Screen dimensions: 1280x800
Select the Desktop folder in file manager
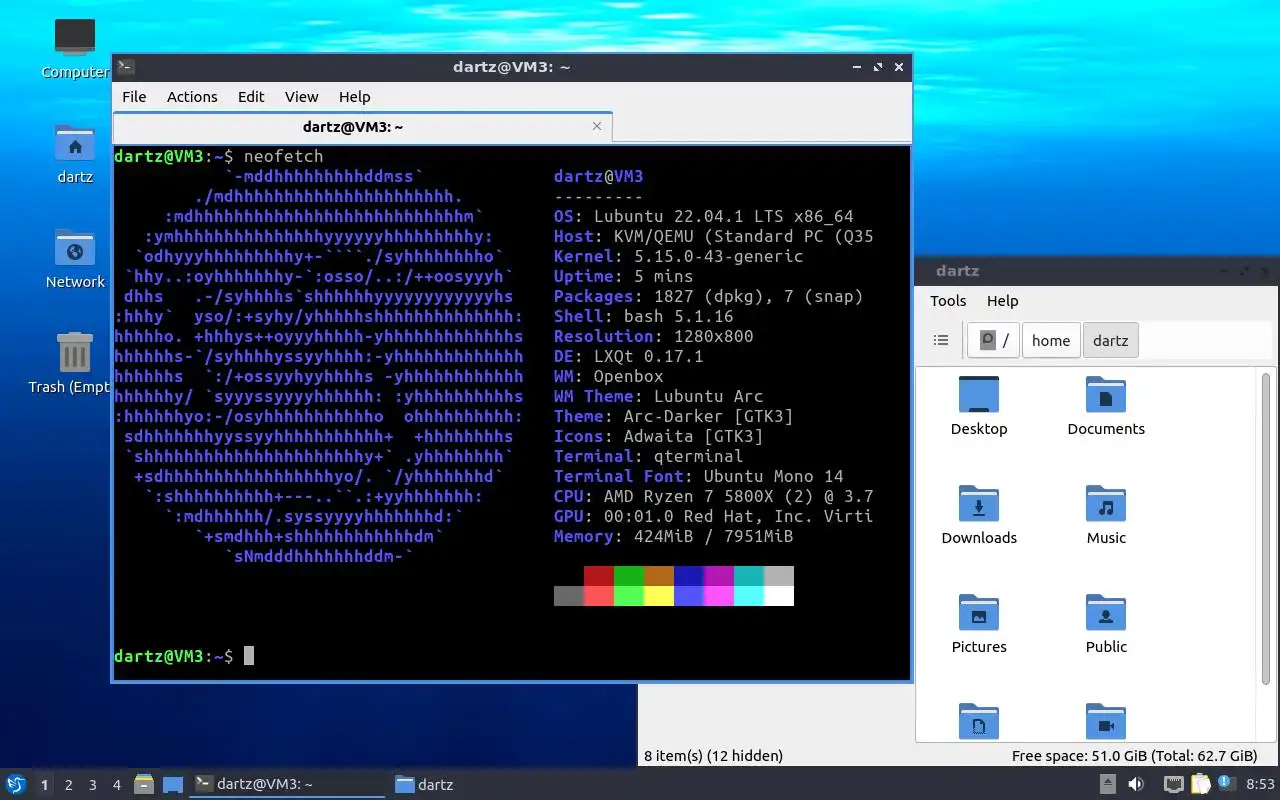pos(979,407)
